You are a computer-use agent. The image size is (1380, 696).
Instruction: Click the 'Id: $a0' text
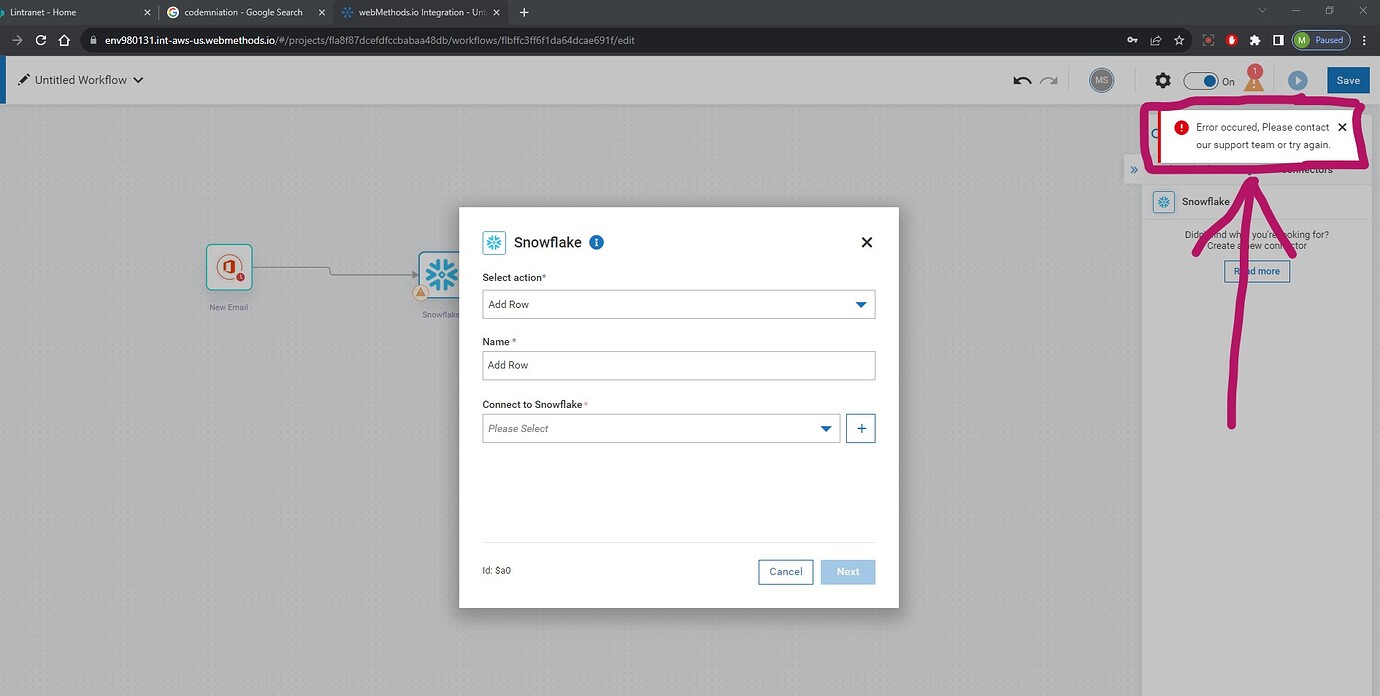[x=497, y=571]
